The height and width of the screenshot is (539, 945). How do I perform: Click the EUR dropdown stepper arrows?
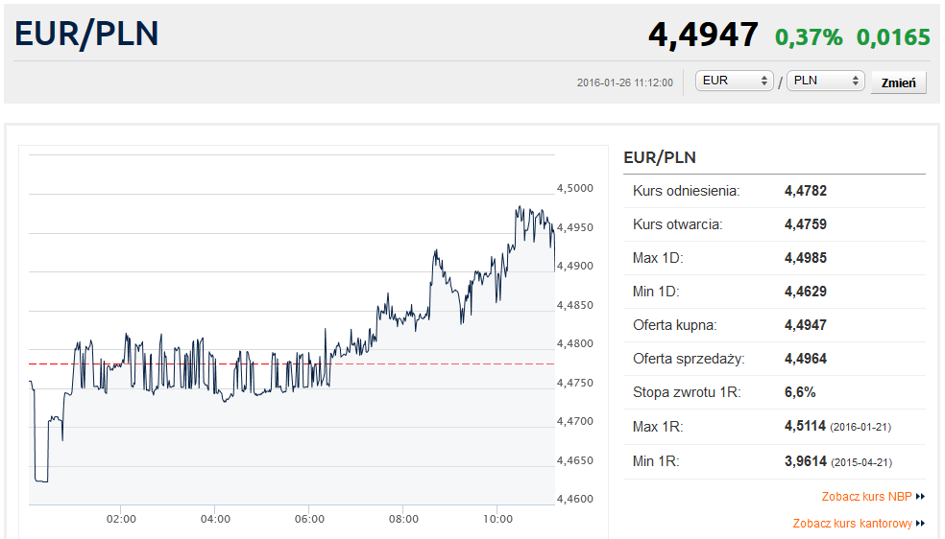tap(764, 81)
